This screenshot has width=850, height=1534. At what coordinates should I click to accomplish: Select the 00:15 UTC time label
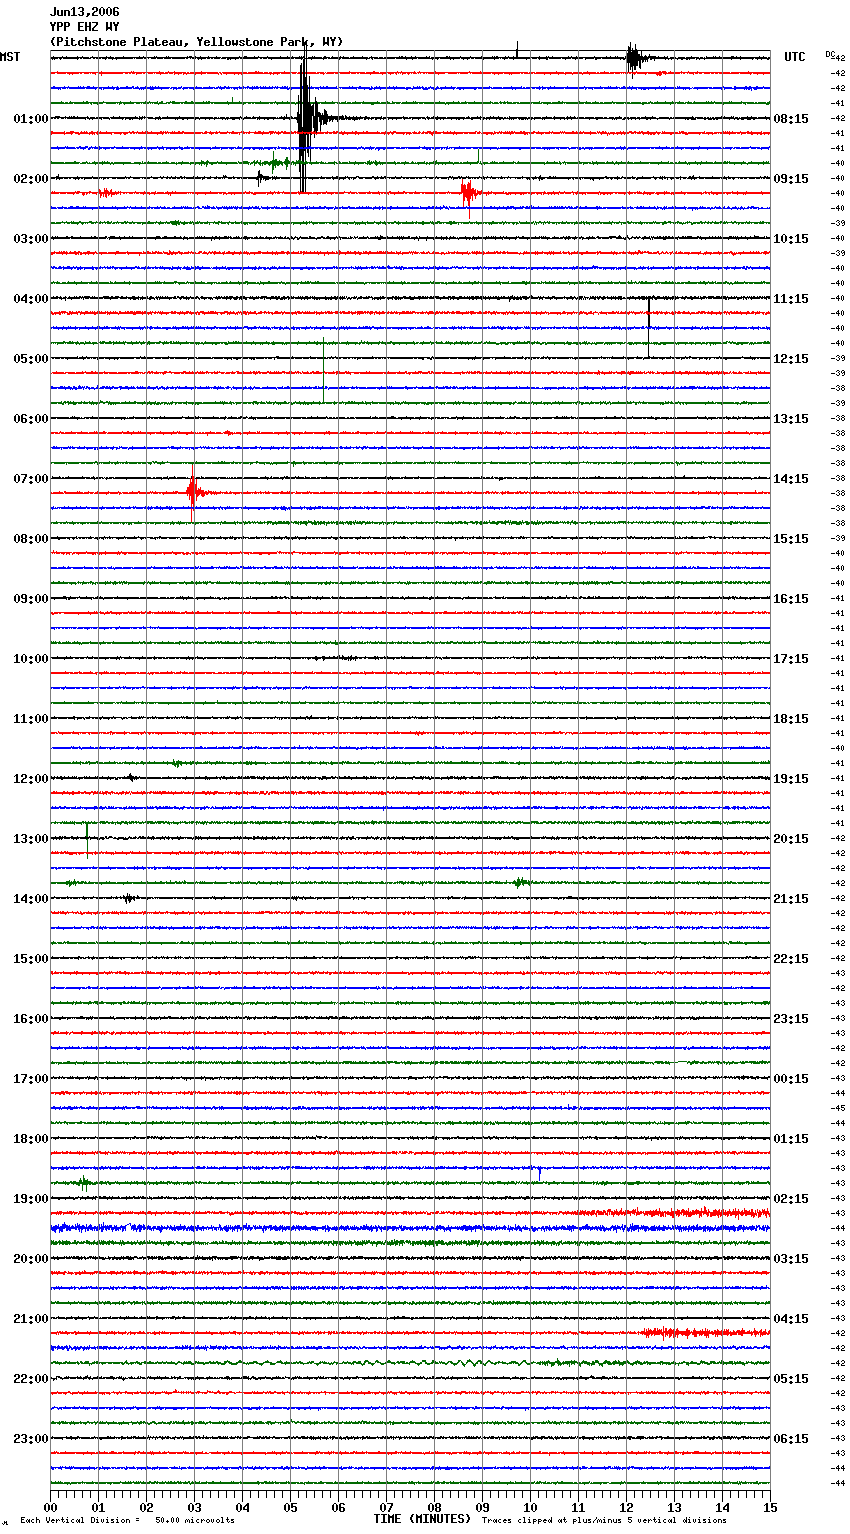click(791, 1078)
